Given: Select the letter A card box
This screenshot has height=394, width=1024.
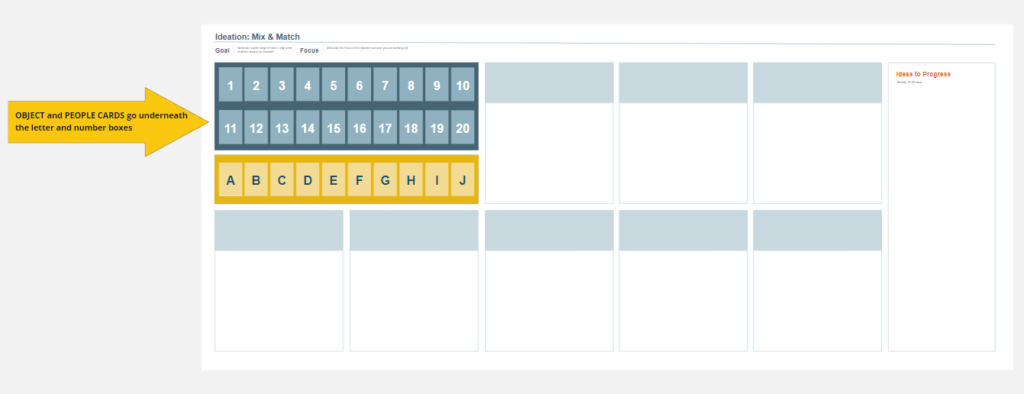Looking at the screenshot, I should click(231, 180).
